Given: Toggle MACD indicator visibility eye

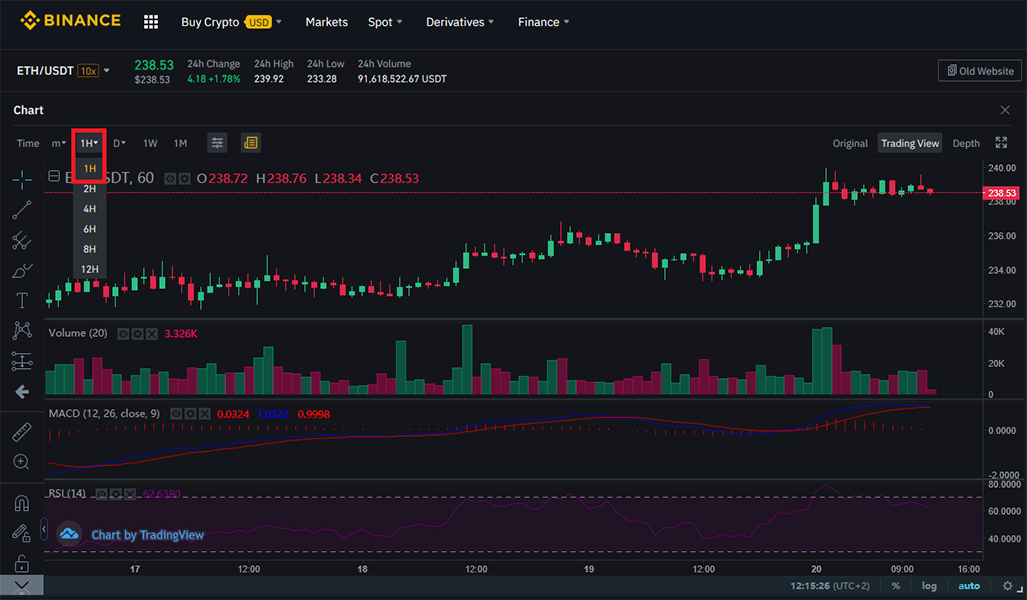Looking at the screenshot, I should pyautogui.click(x=176, y=414).
